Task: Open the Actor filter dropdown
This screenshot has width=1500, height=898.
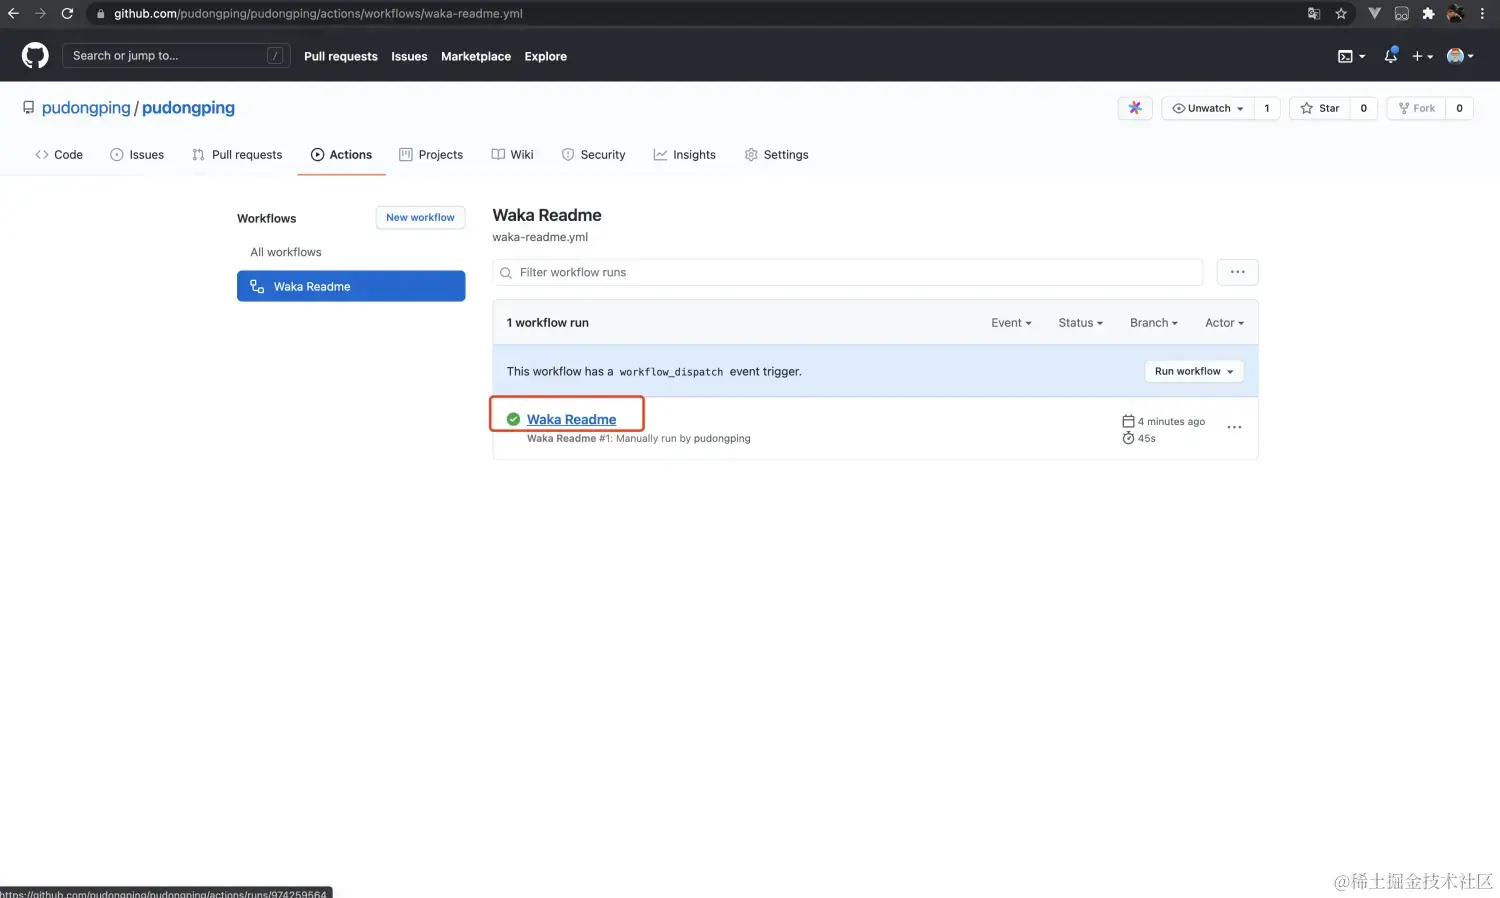Action: (x=1224, y=323)
